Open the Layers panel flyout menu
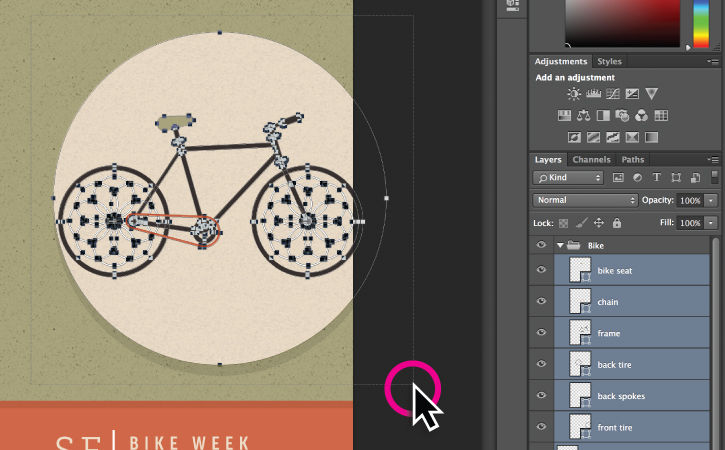 coord(713,160)
